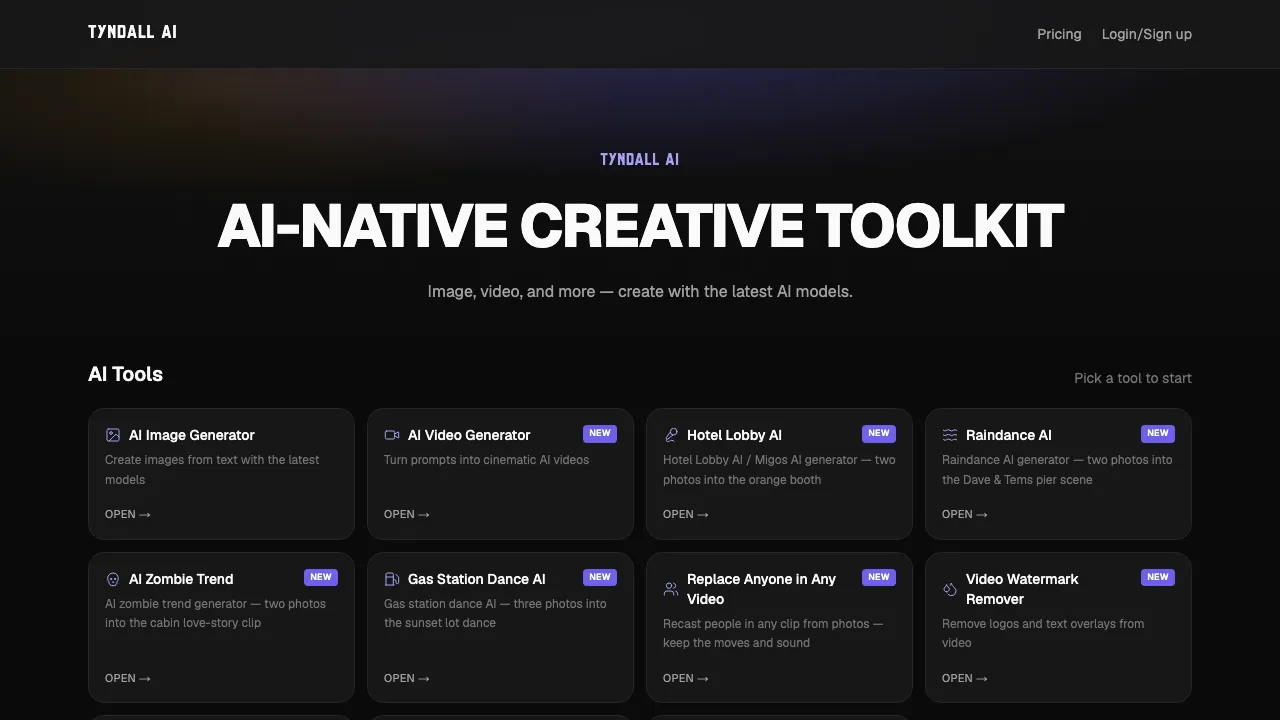Viewport: 1280px width, 720px height.
Task: Click OPEN under AI Video Generator
Action: [407, 514]
